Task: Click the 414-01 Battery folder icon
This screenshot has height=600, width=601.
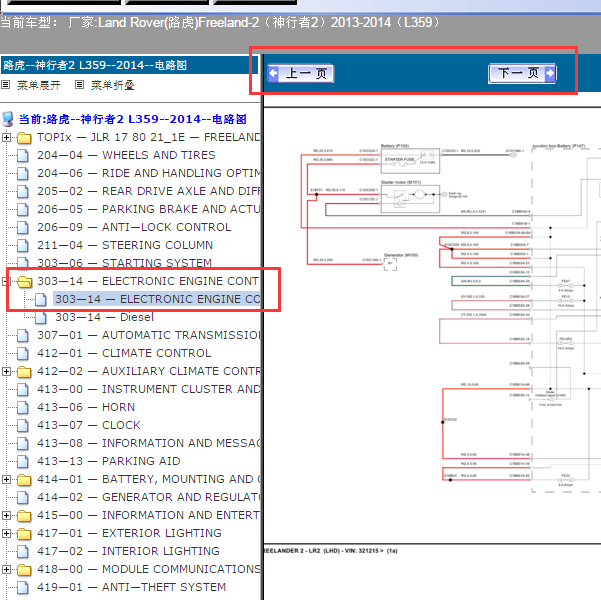Action: (24, 480)
